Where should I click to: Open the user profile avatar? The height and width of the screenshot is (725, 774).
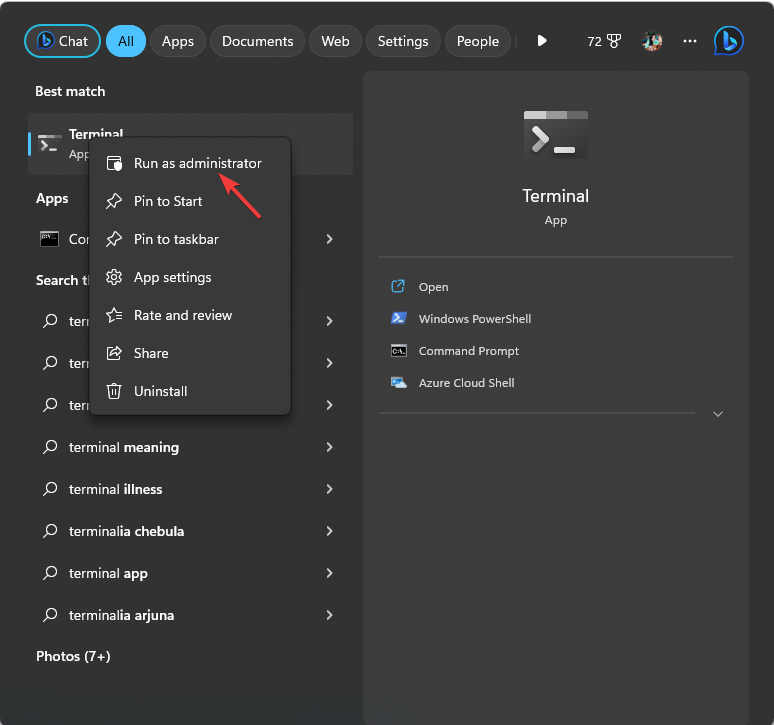coord(652,41)
